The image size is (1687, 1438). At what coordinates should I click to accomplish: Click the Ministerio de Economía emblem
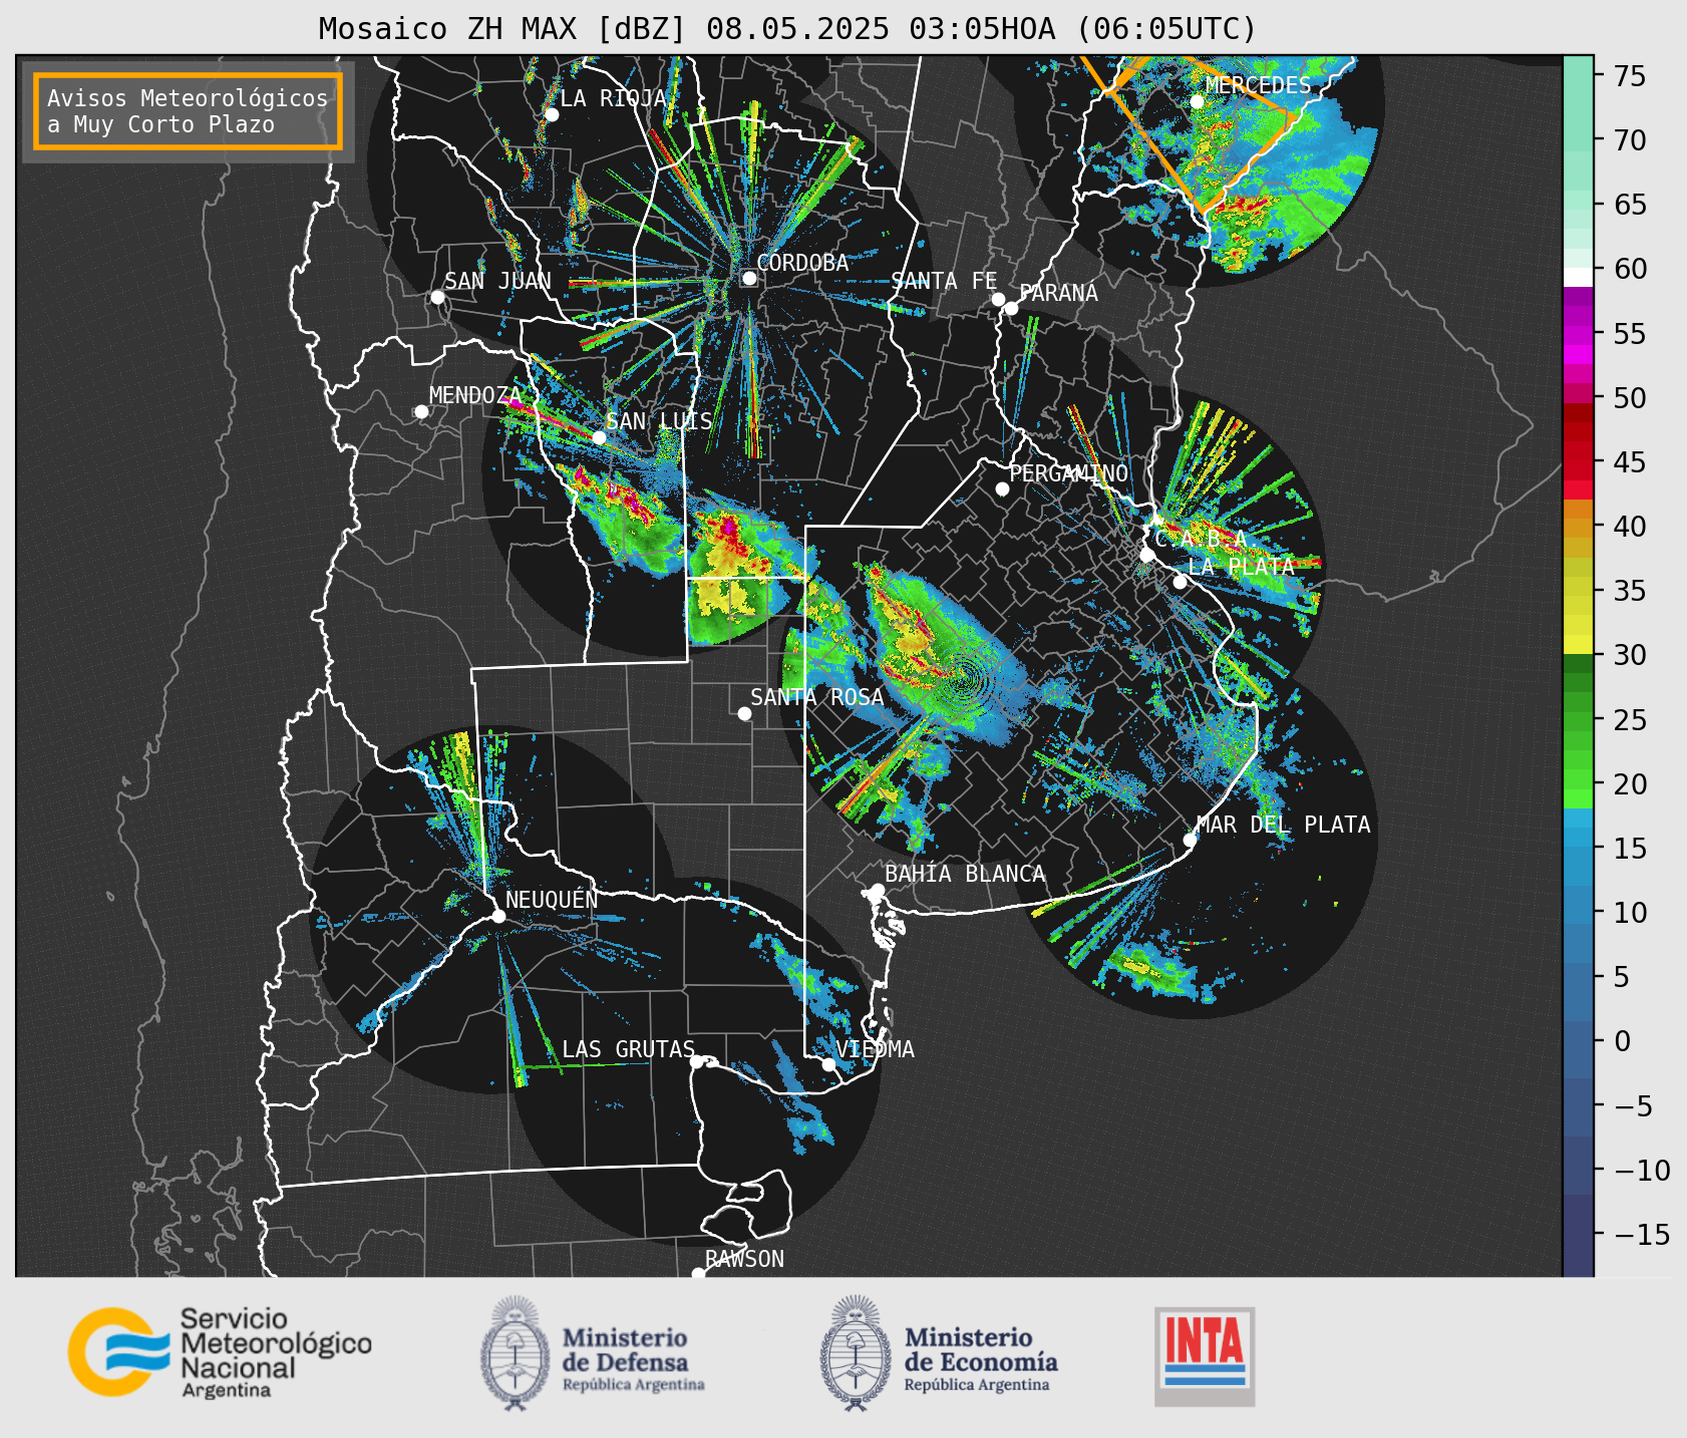[x=856, y=1353]
